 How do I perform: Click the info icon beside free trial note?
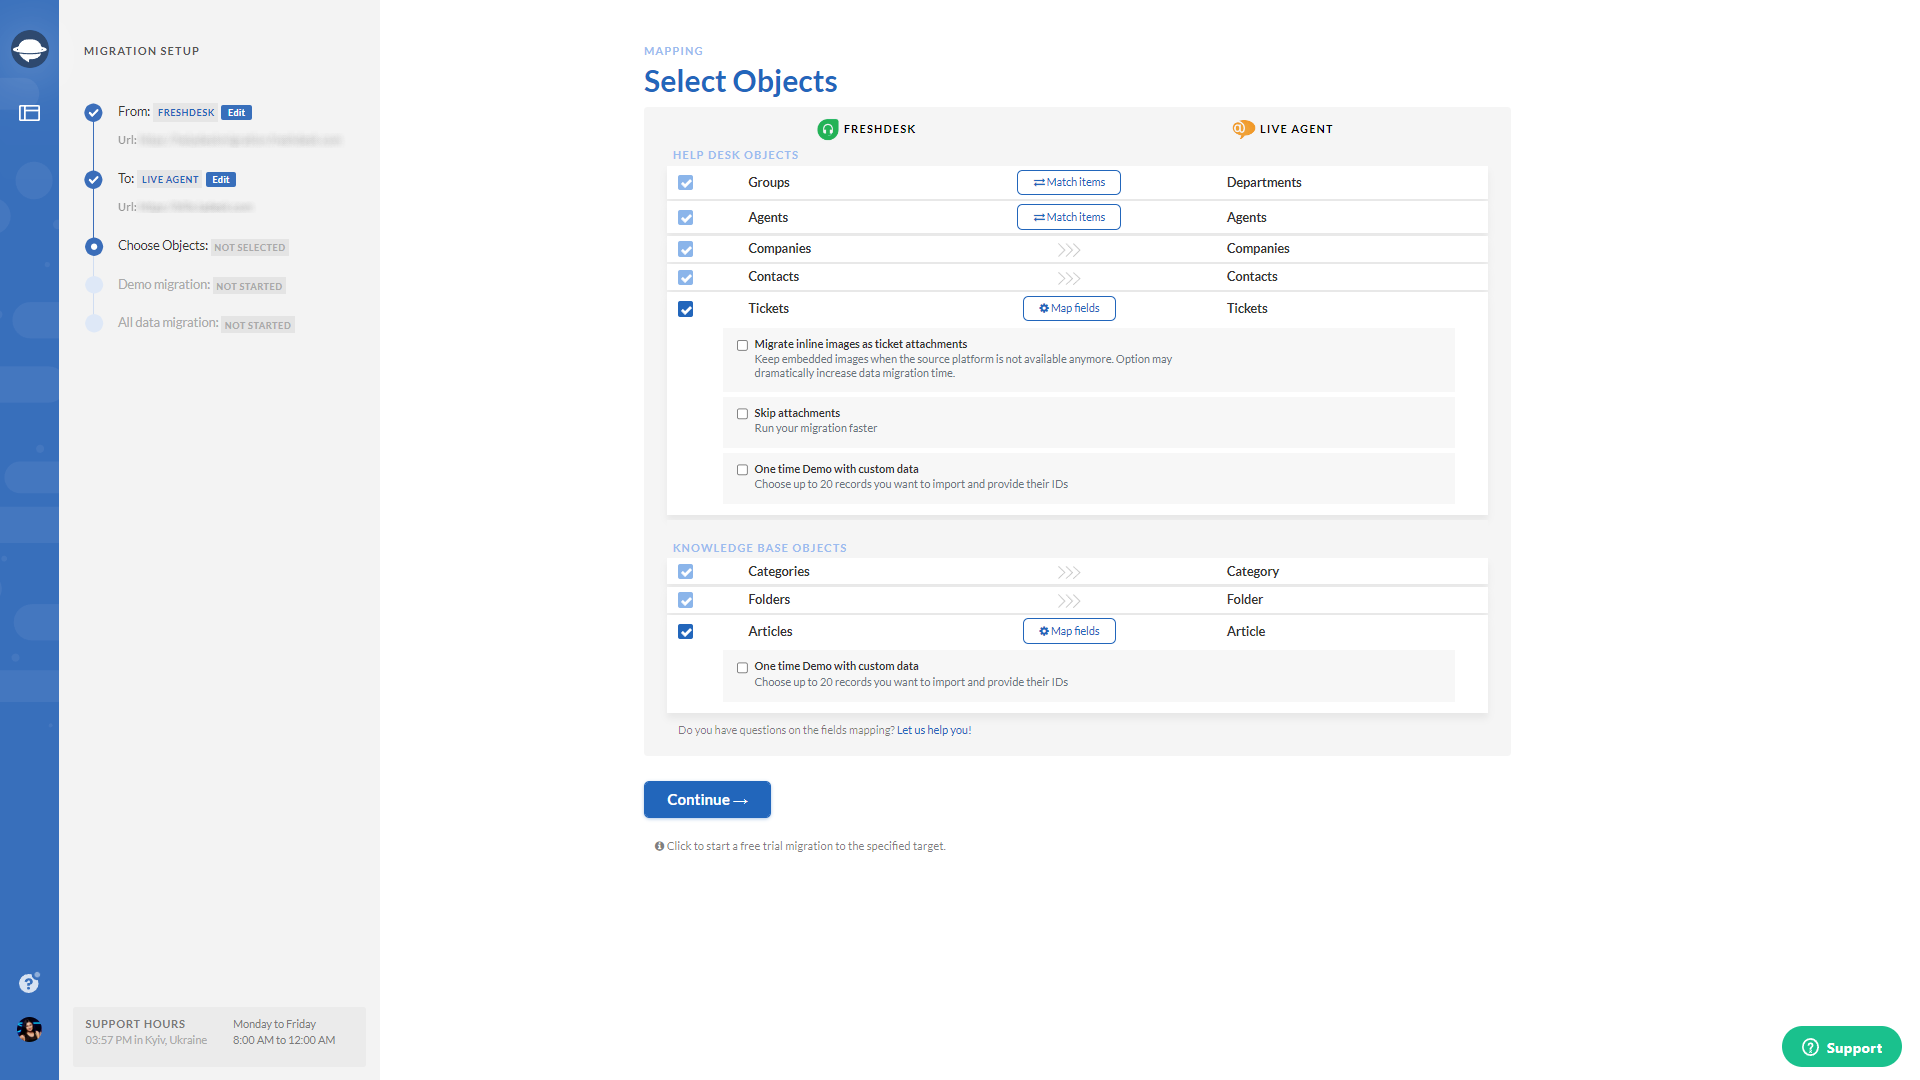point(659,846)
